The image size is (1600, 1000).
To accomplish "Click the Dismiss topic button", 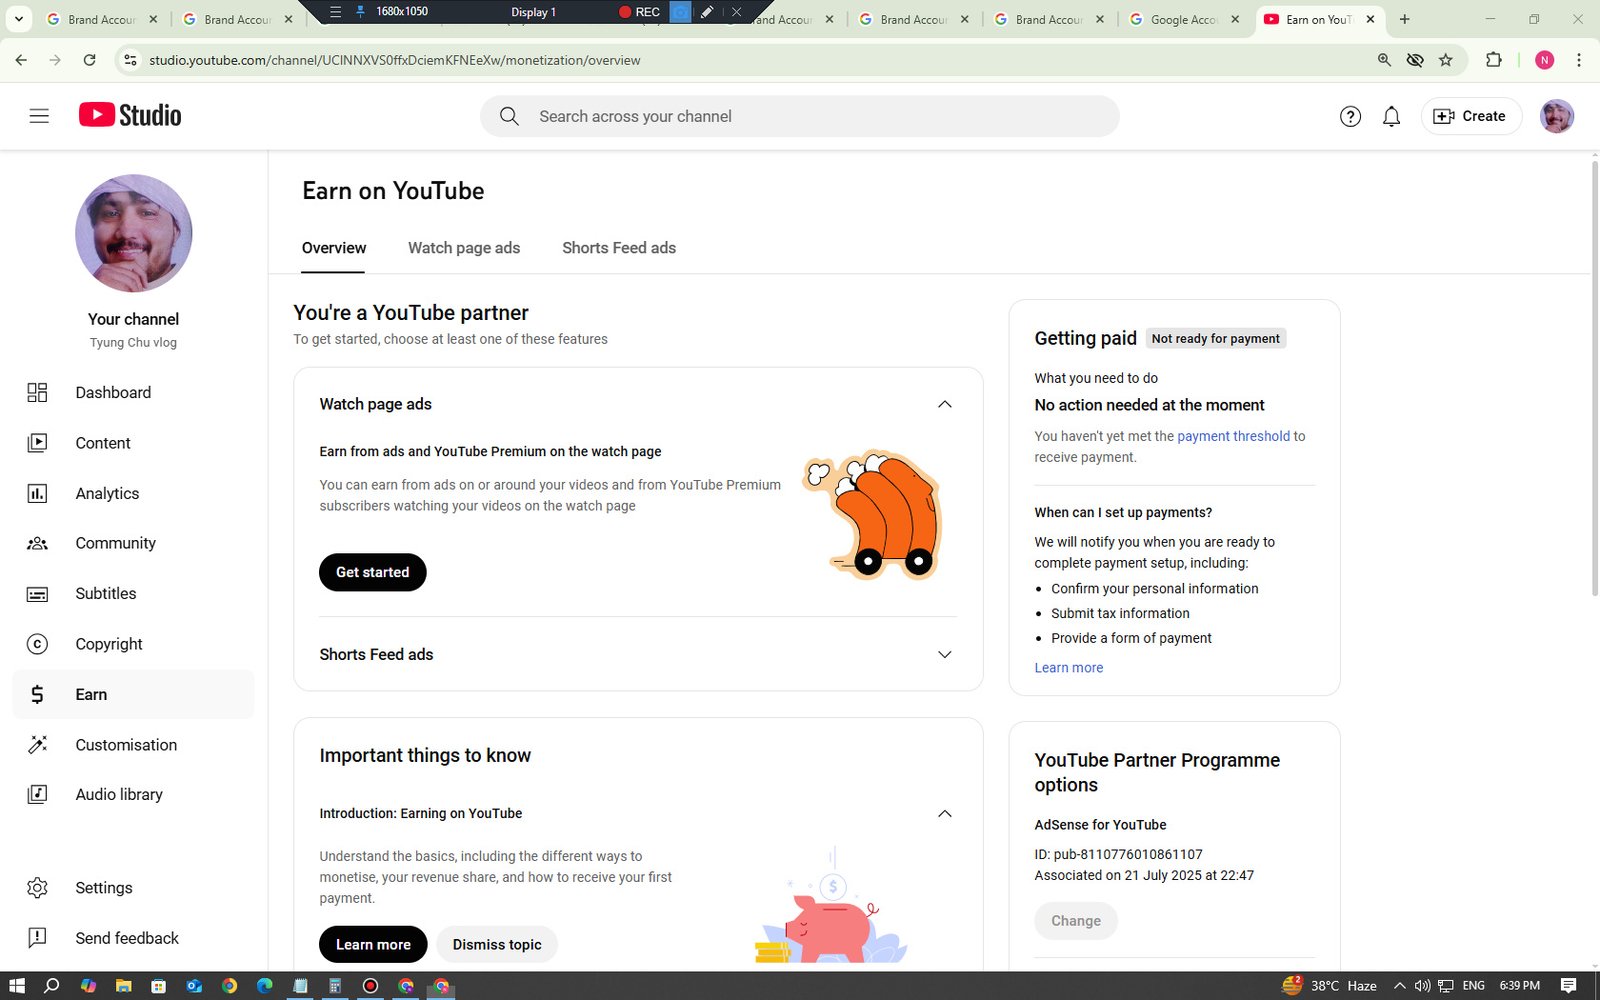I will (x=497, y=944).
